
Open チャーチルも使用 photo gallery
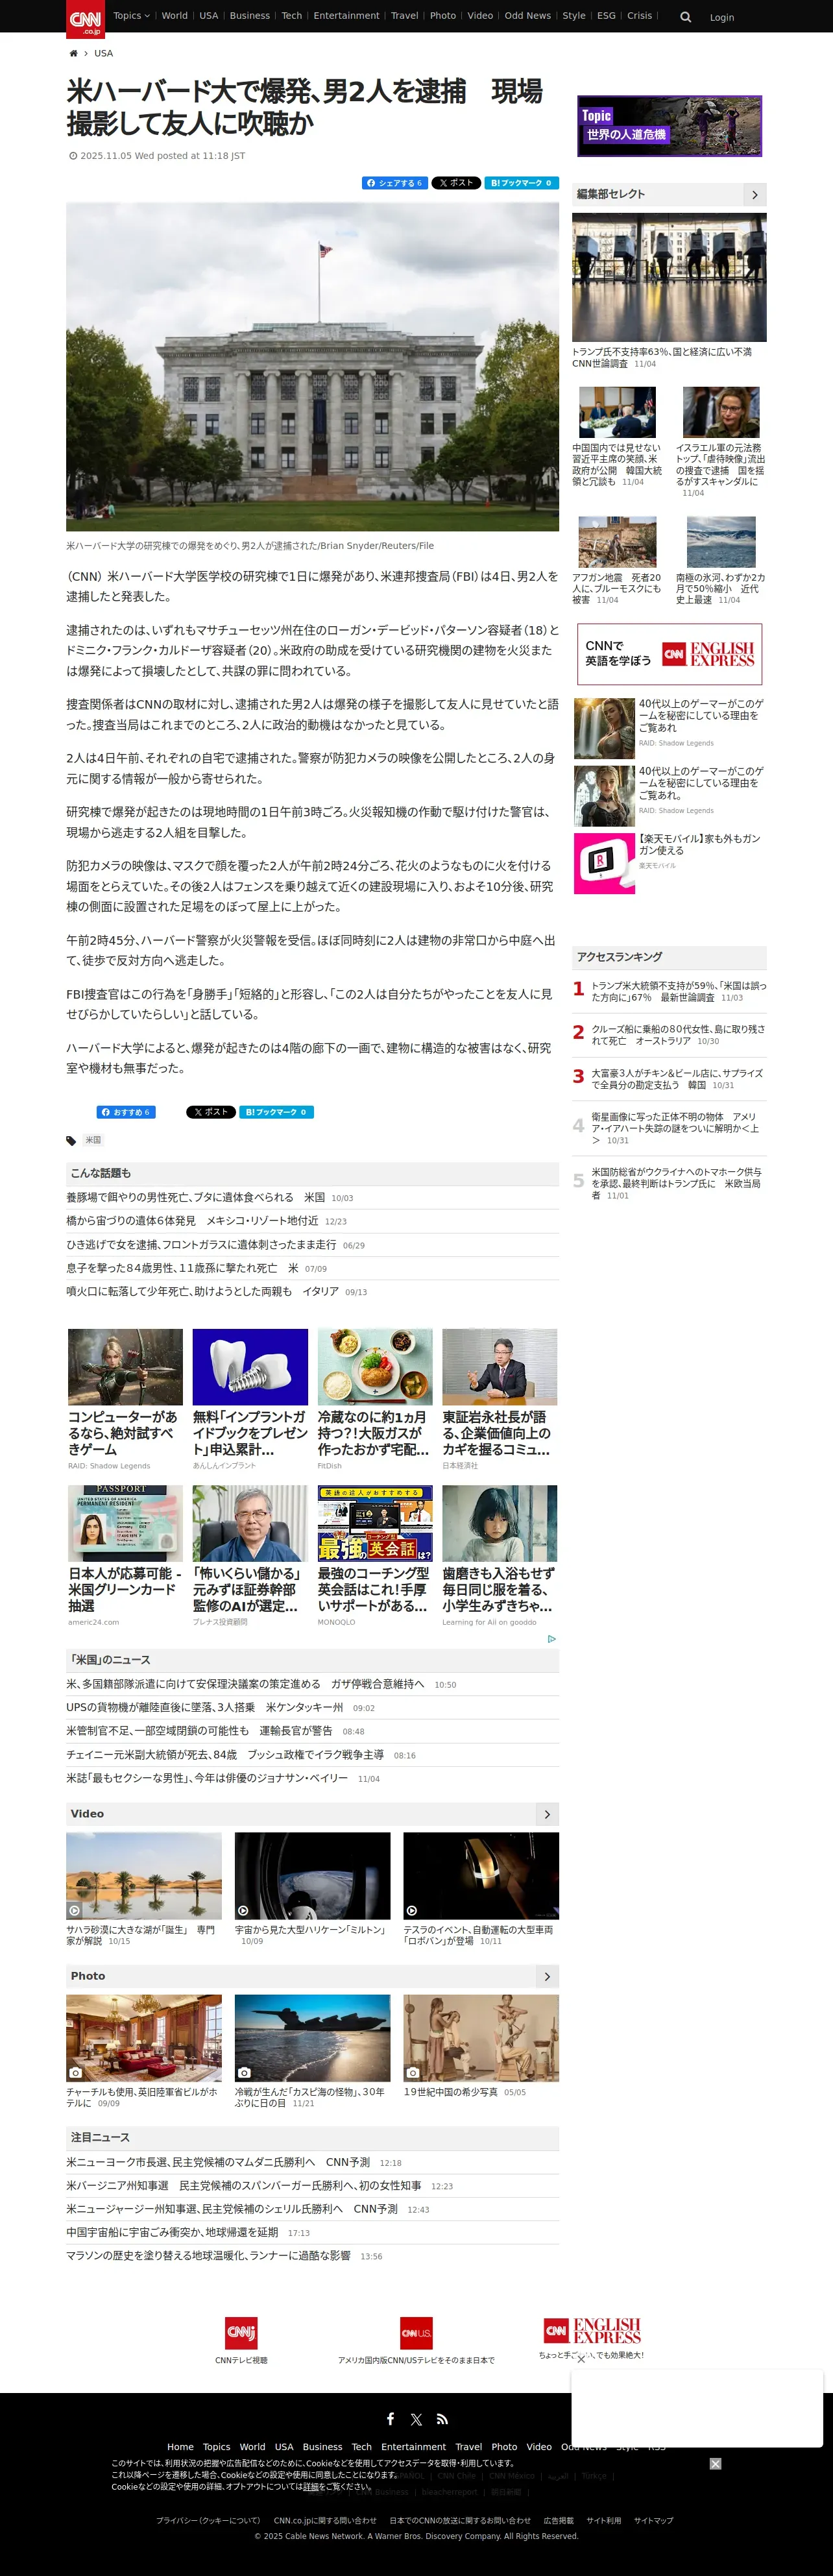coord(144,2038)
